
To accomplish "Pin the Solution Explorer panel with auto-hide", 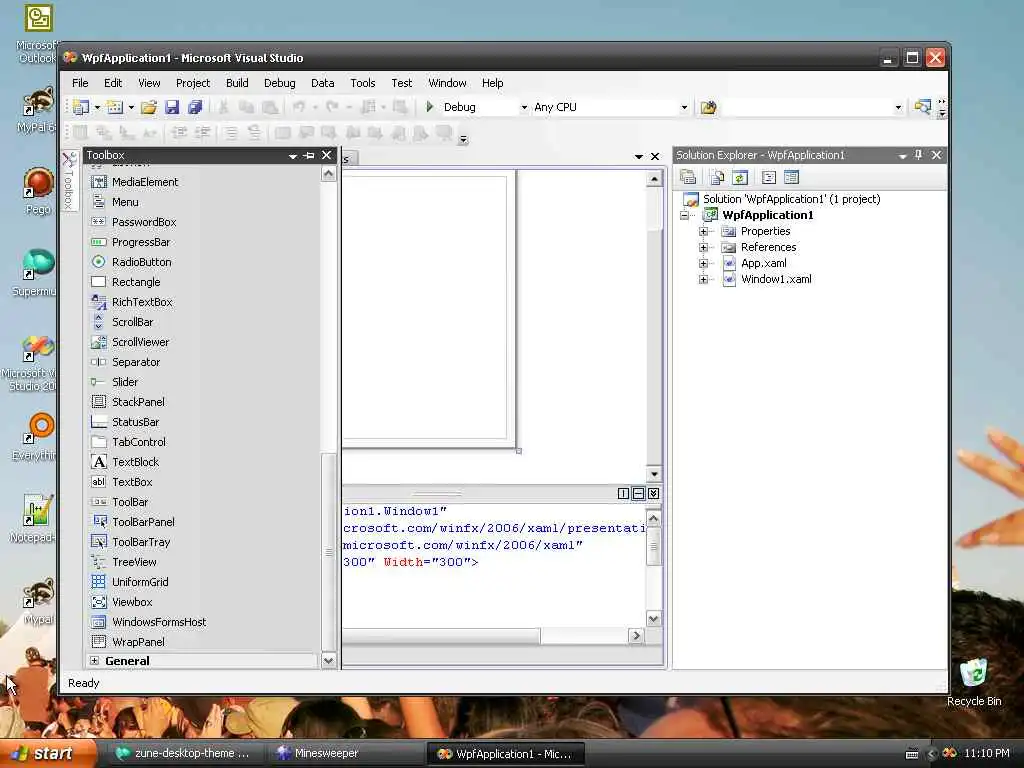I will (x=918, y=155).
